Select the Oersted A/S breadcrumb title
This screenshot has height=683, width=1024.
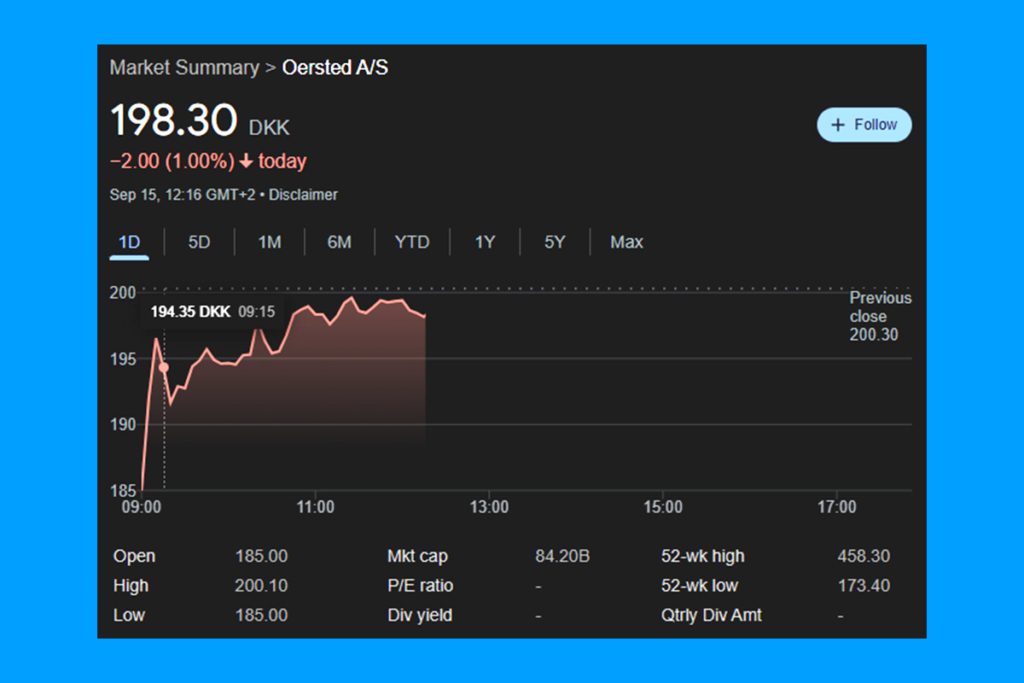click(336, 67)
